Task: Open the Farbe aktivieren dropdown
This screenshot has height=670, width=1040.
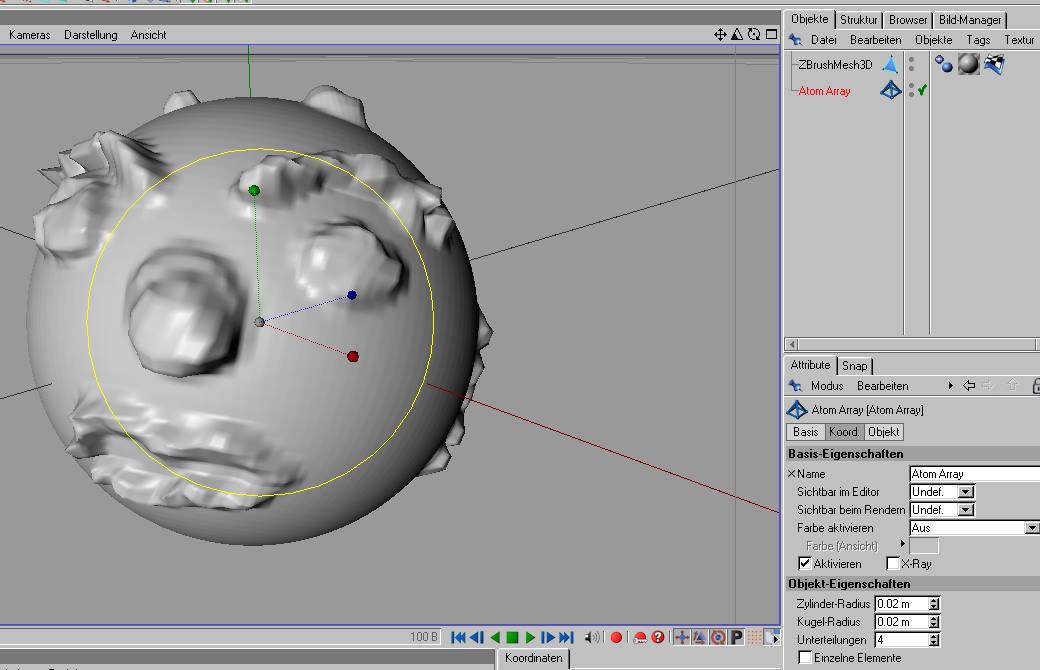Action: click(1031, 528)
